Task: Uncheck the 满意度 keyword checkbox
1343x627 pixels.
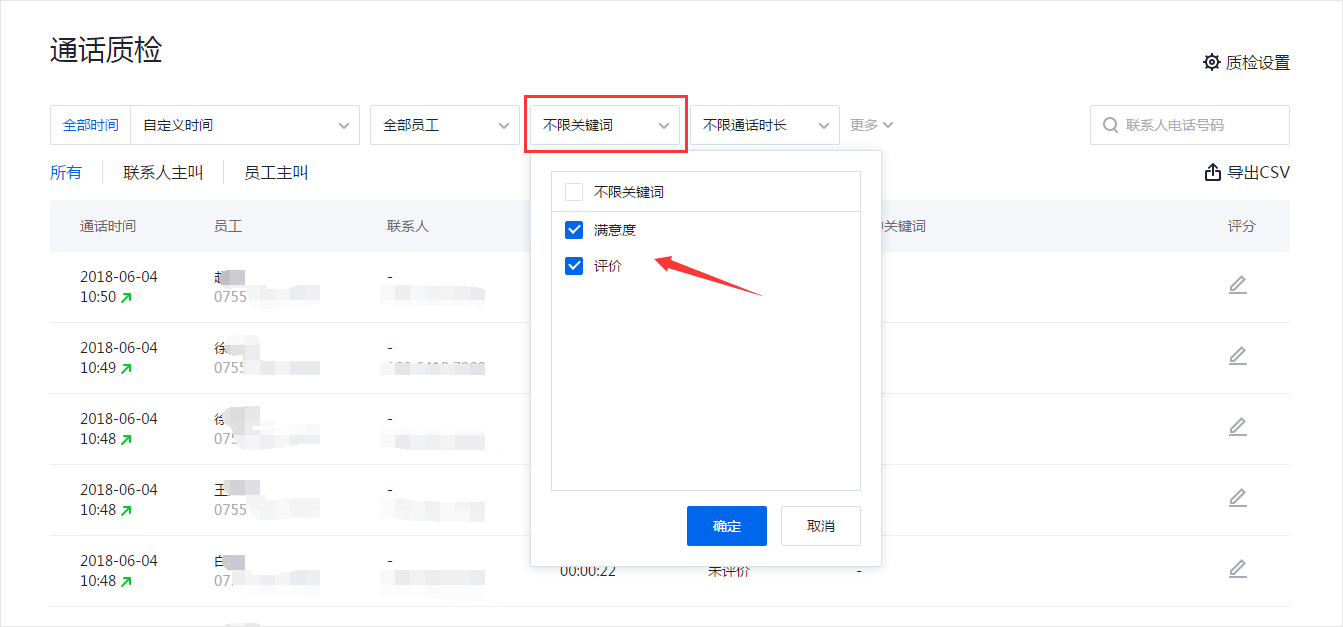Action: [574, 230]
